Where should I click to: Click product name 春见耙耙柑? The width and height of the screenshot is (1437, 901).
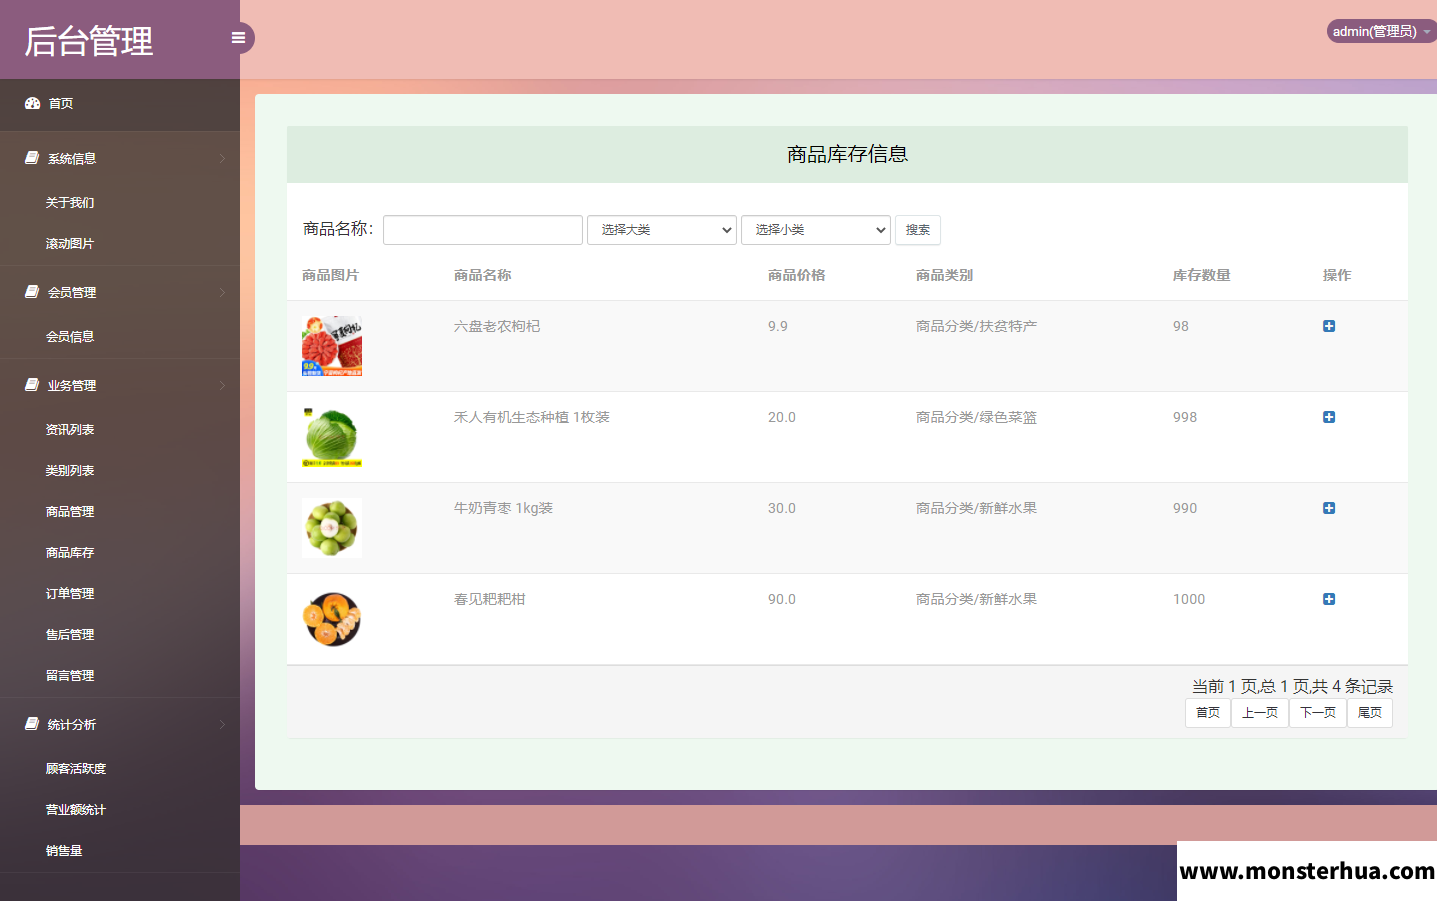click(x=490, y=599)
